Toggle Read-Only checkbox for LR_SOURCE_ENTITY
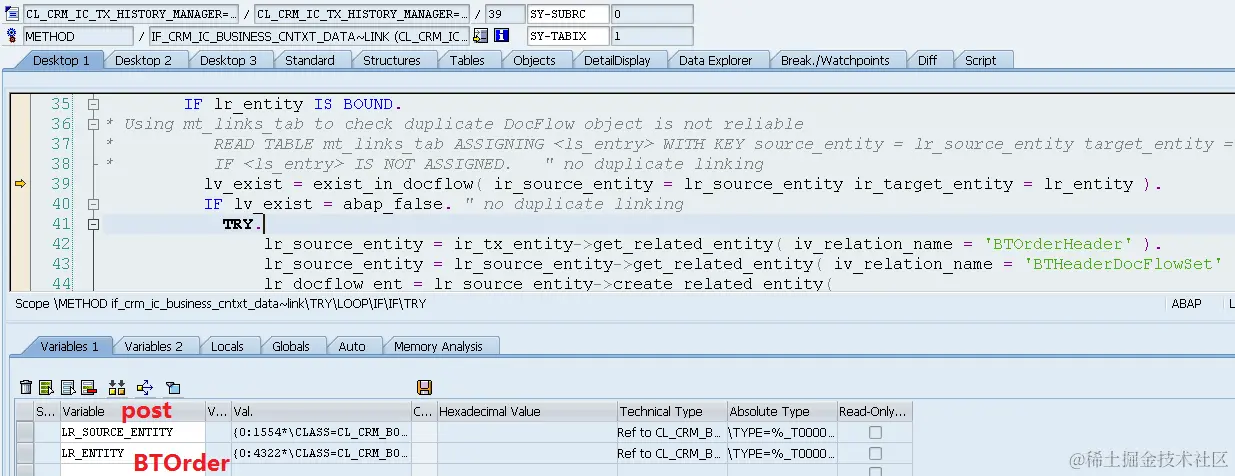This screenshot has width=1235, height=476. [x=875, y=432]
